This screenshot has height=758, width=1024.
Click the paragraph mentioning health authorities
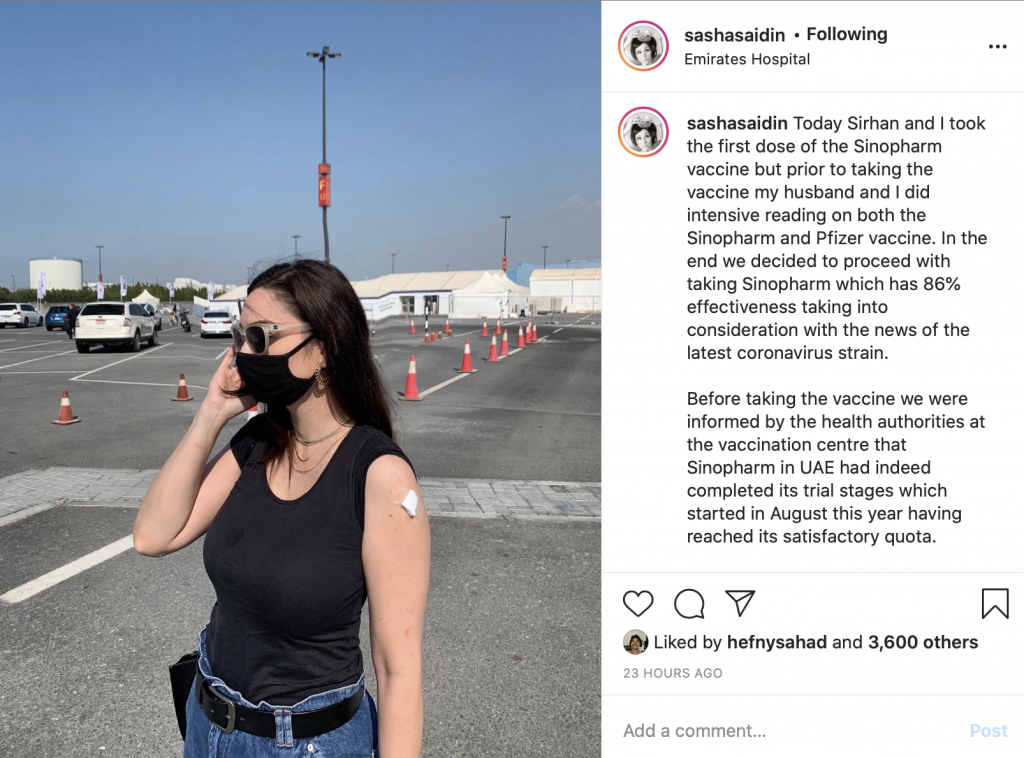point(836,467)
